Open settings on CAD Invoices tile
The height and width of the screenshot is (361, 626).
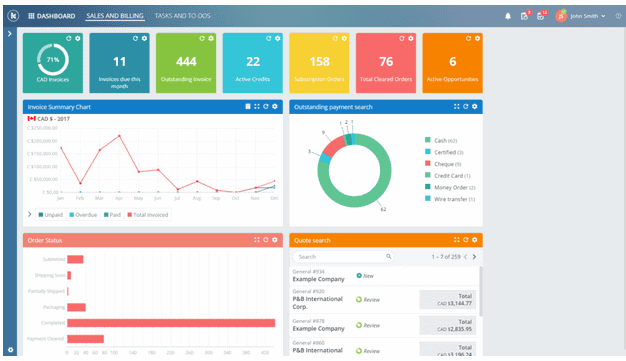point(77,38)
